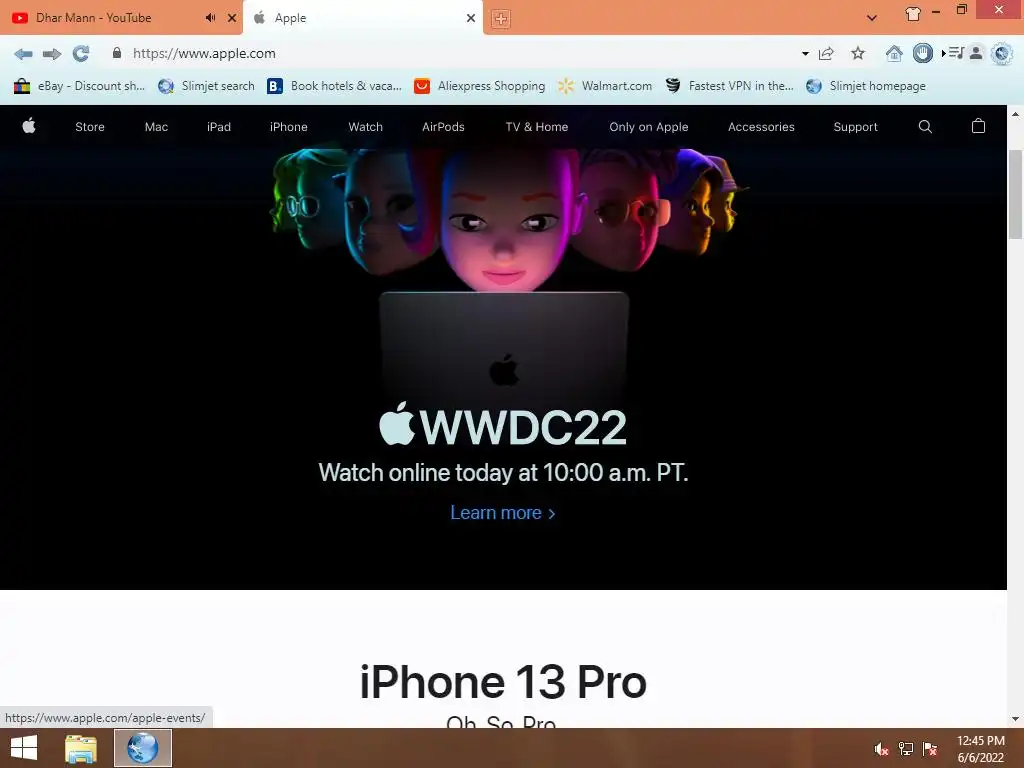Open the address bar history dropdown arrow
The image size is (1024, 768).
tap(805, 54)
